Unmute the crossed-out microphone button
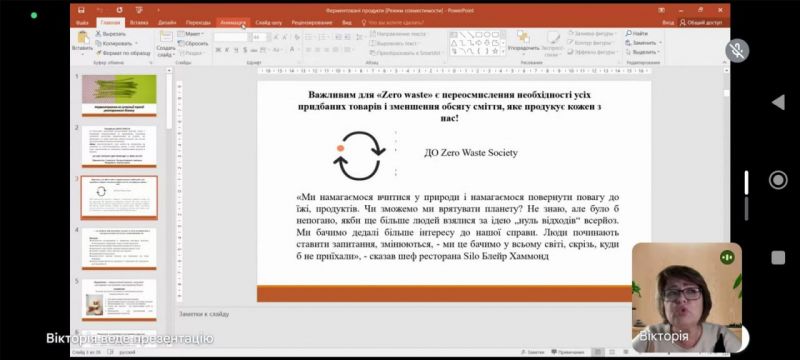Screen dimensions: 800x360 (737, 50)
